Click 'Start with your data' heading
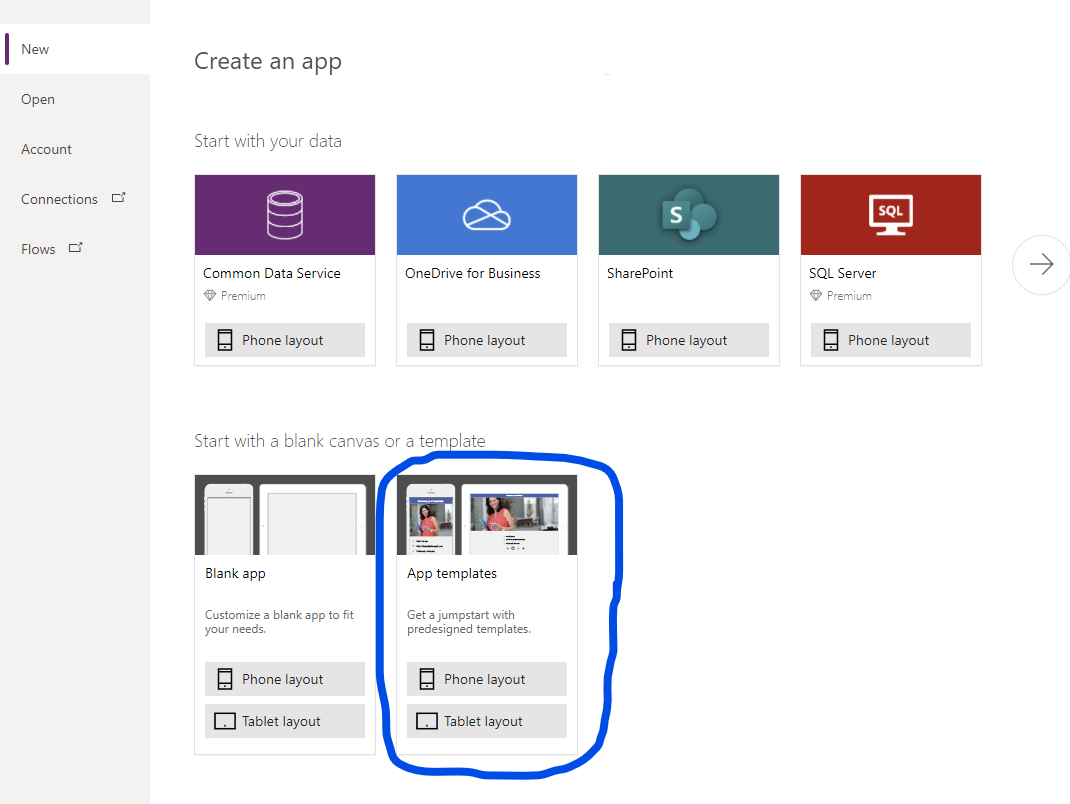 pos(268,141)
